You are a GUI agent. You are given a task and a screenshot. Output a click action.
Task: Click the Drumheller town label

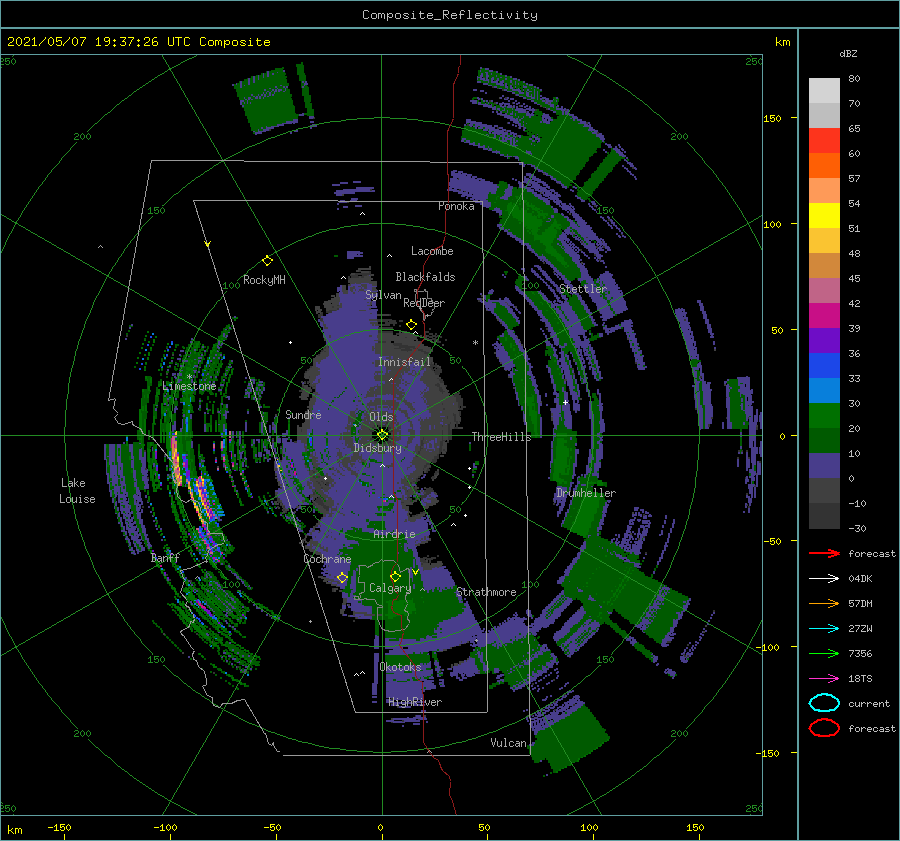point(585,493)
